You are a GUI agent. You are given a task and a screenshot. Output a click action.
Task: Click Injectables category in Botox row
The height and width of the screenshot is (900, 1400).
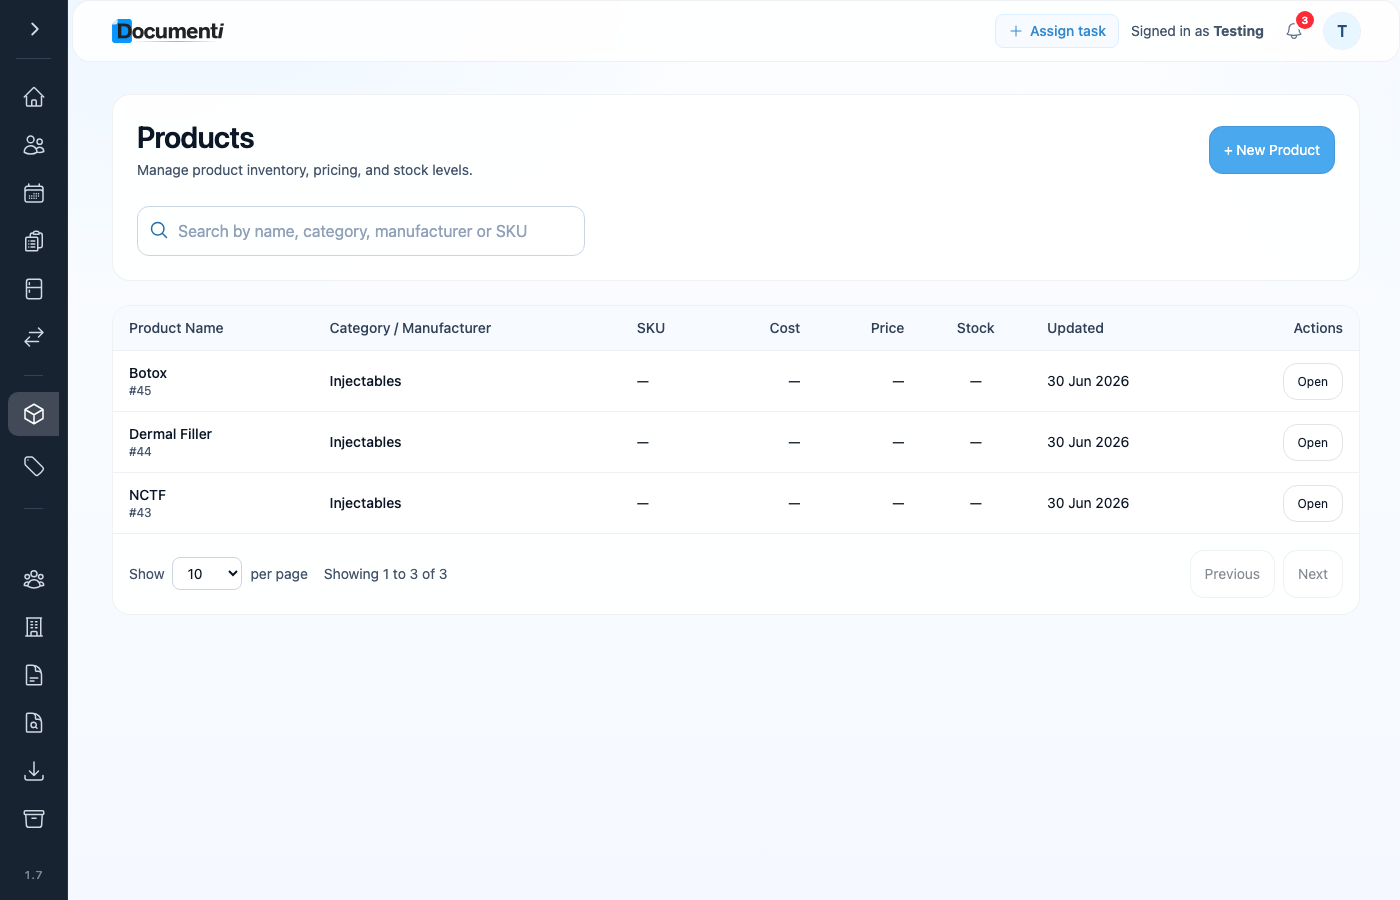(x=365, y=381)
